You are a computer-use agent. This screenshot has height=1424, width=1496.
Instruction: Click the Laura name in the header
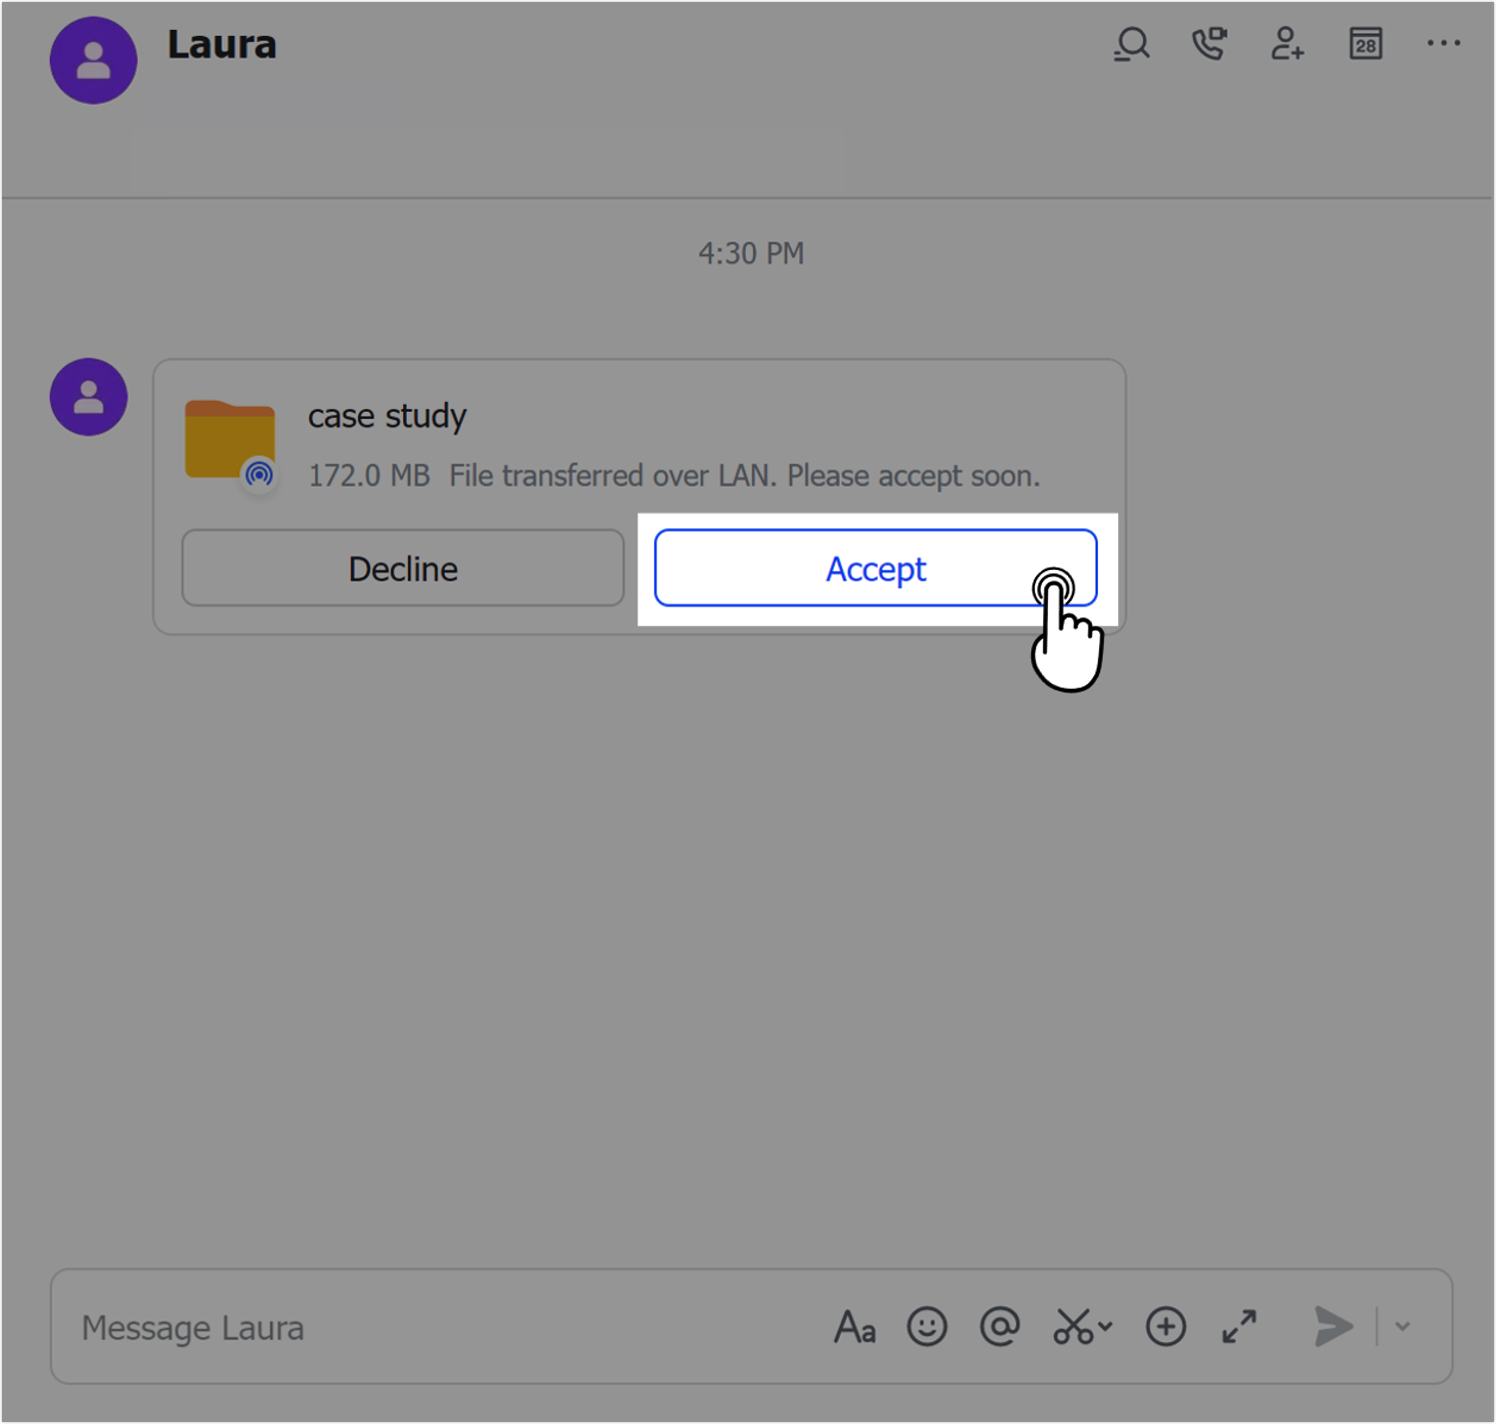pos(221,44)
